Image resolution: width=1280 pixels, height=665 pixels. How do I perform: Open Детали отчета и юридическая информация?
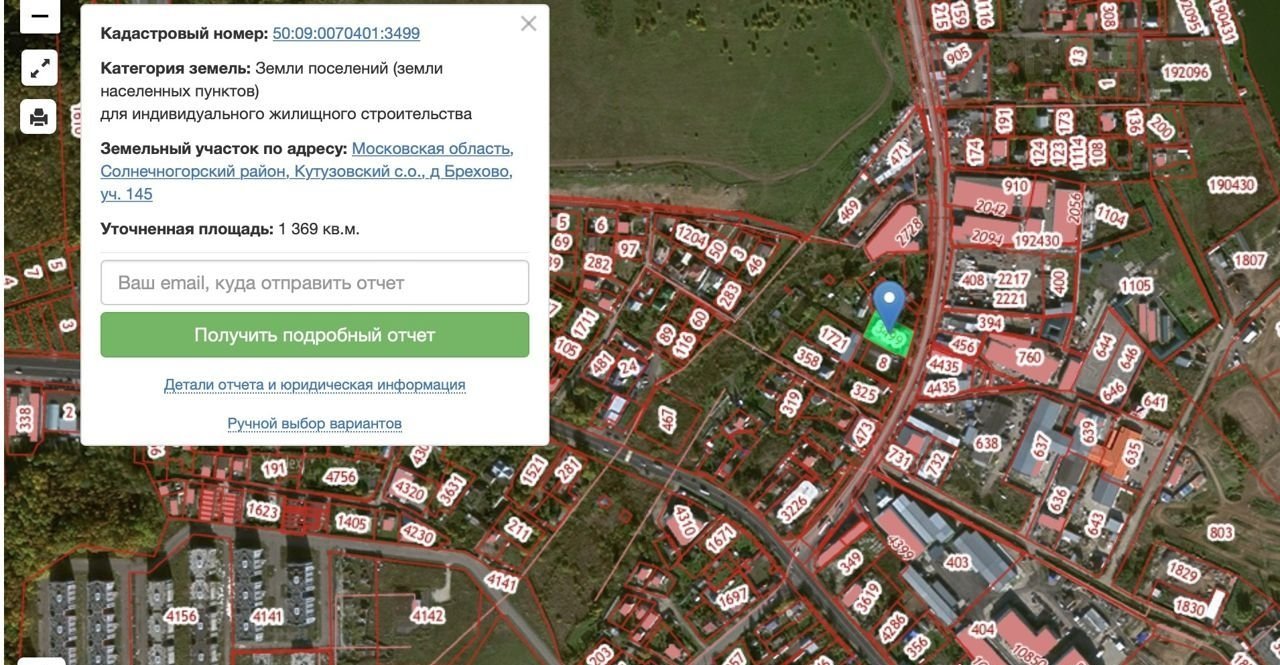point(314,385)
